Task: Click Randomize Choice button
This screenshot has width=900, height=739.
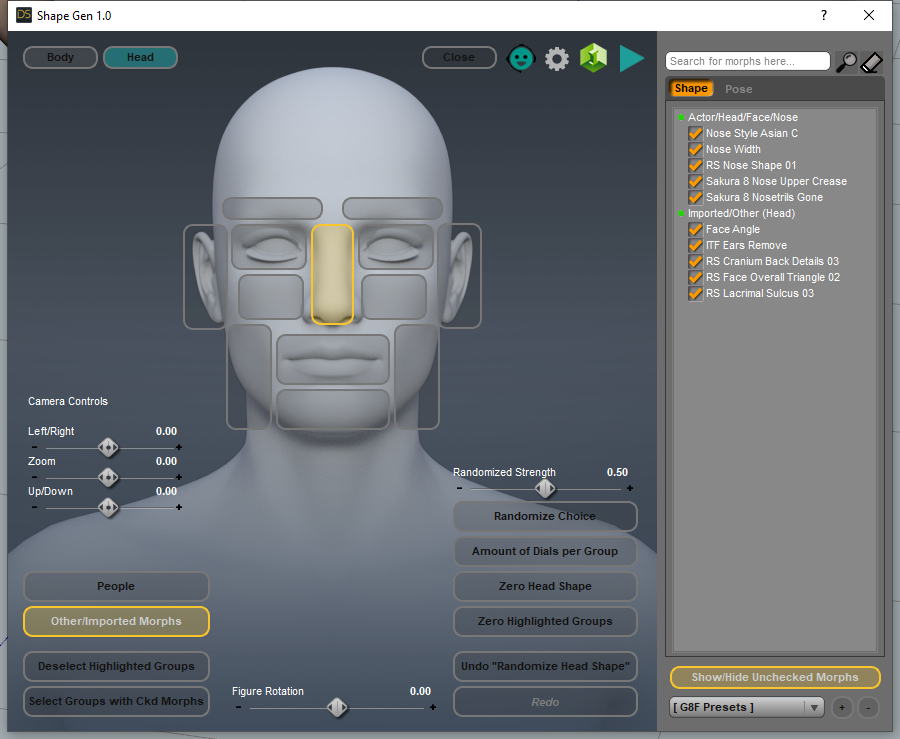Action: click(x=545, y=516)
